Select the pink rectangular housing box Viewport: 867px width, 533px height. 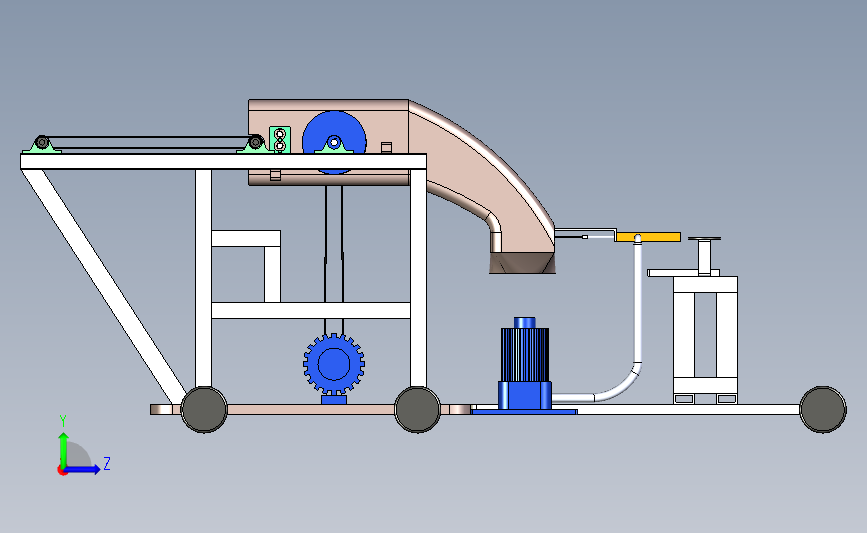pyautogui.click(x=328, y=143)
